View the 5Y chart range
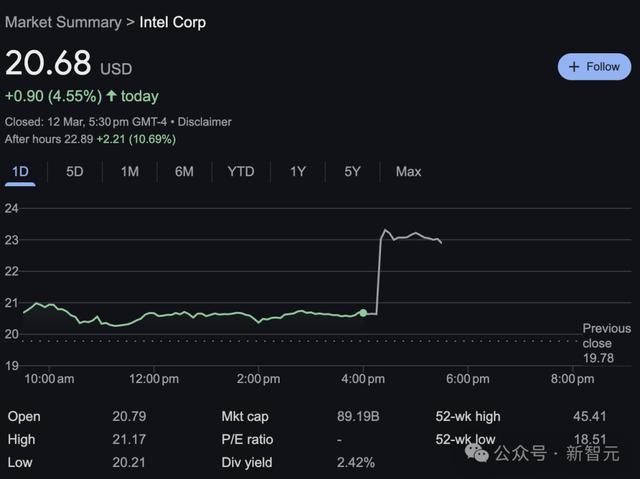640x479 pixels. pyautogui.click(x=352, y=172)
